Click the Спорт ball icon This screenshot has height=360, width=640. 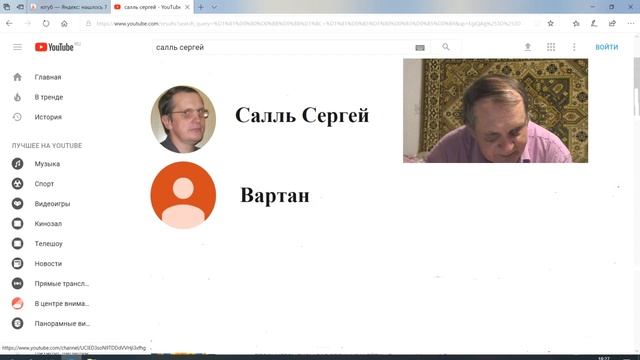[x=17, y=184]
